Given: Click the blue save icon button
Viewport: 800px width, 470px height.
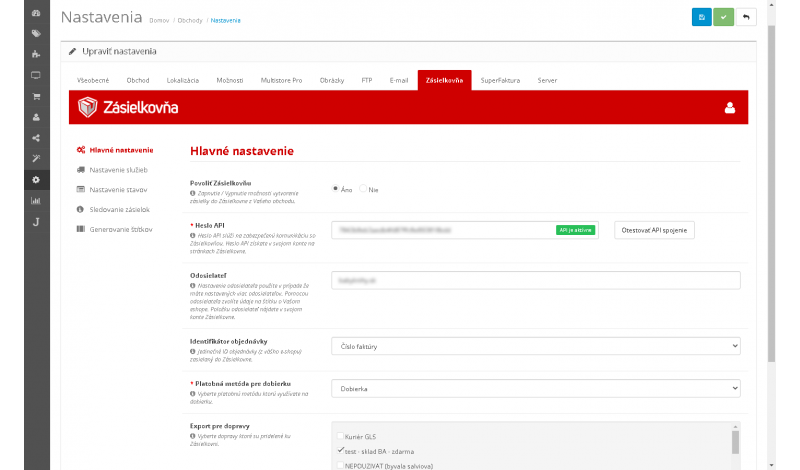Looking at the screenshot, I should (x=702, y=17).
